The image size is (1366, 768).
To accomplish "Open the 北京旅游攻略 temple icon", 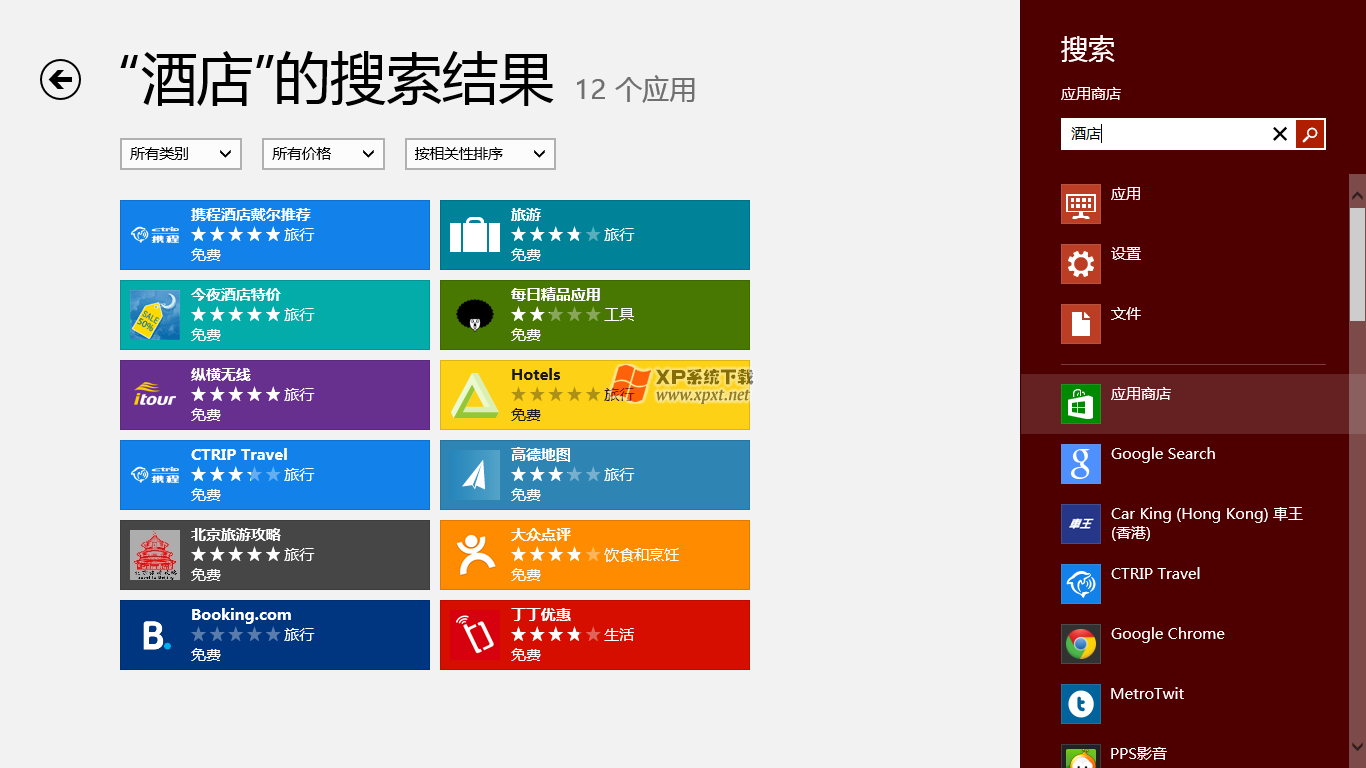I will coord(155,555).
